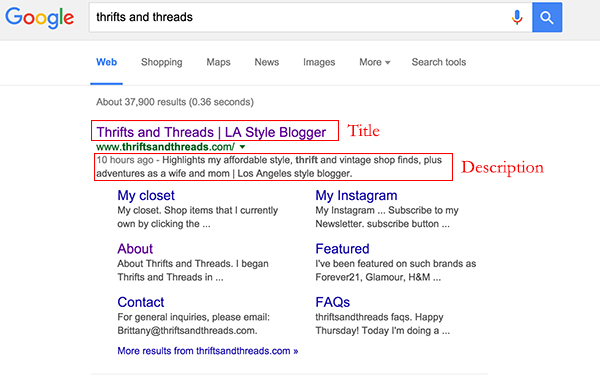The width and height of the screenshot is (600, 376).
Task: Click 'More results from thriftsandthreads.com'
Action: pos(208,351)
